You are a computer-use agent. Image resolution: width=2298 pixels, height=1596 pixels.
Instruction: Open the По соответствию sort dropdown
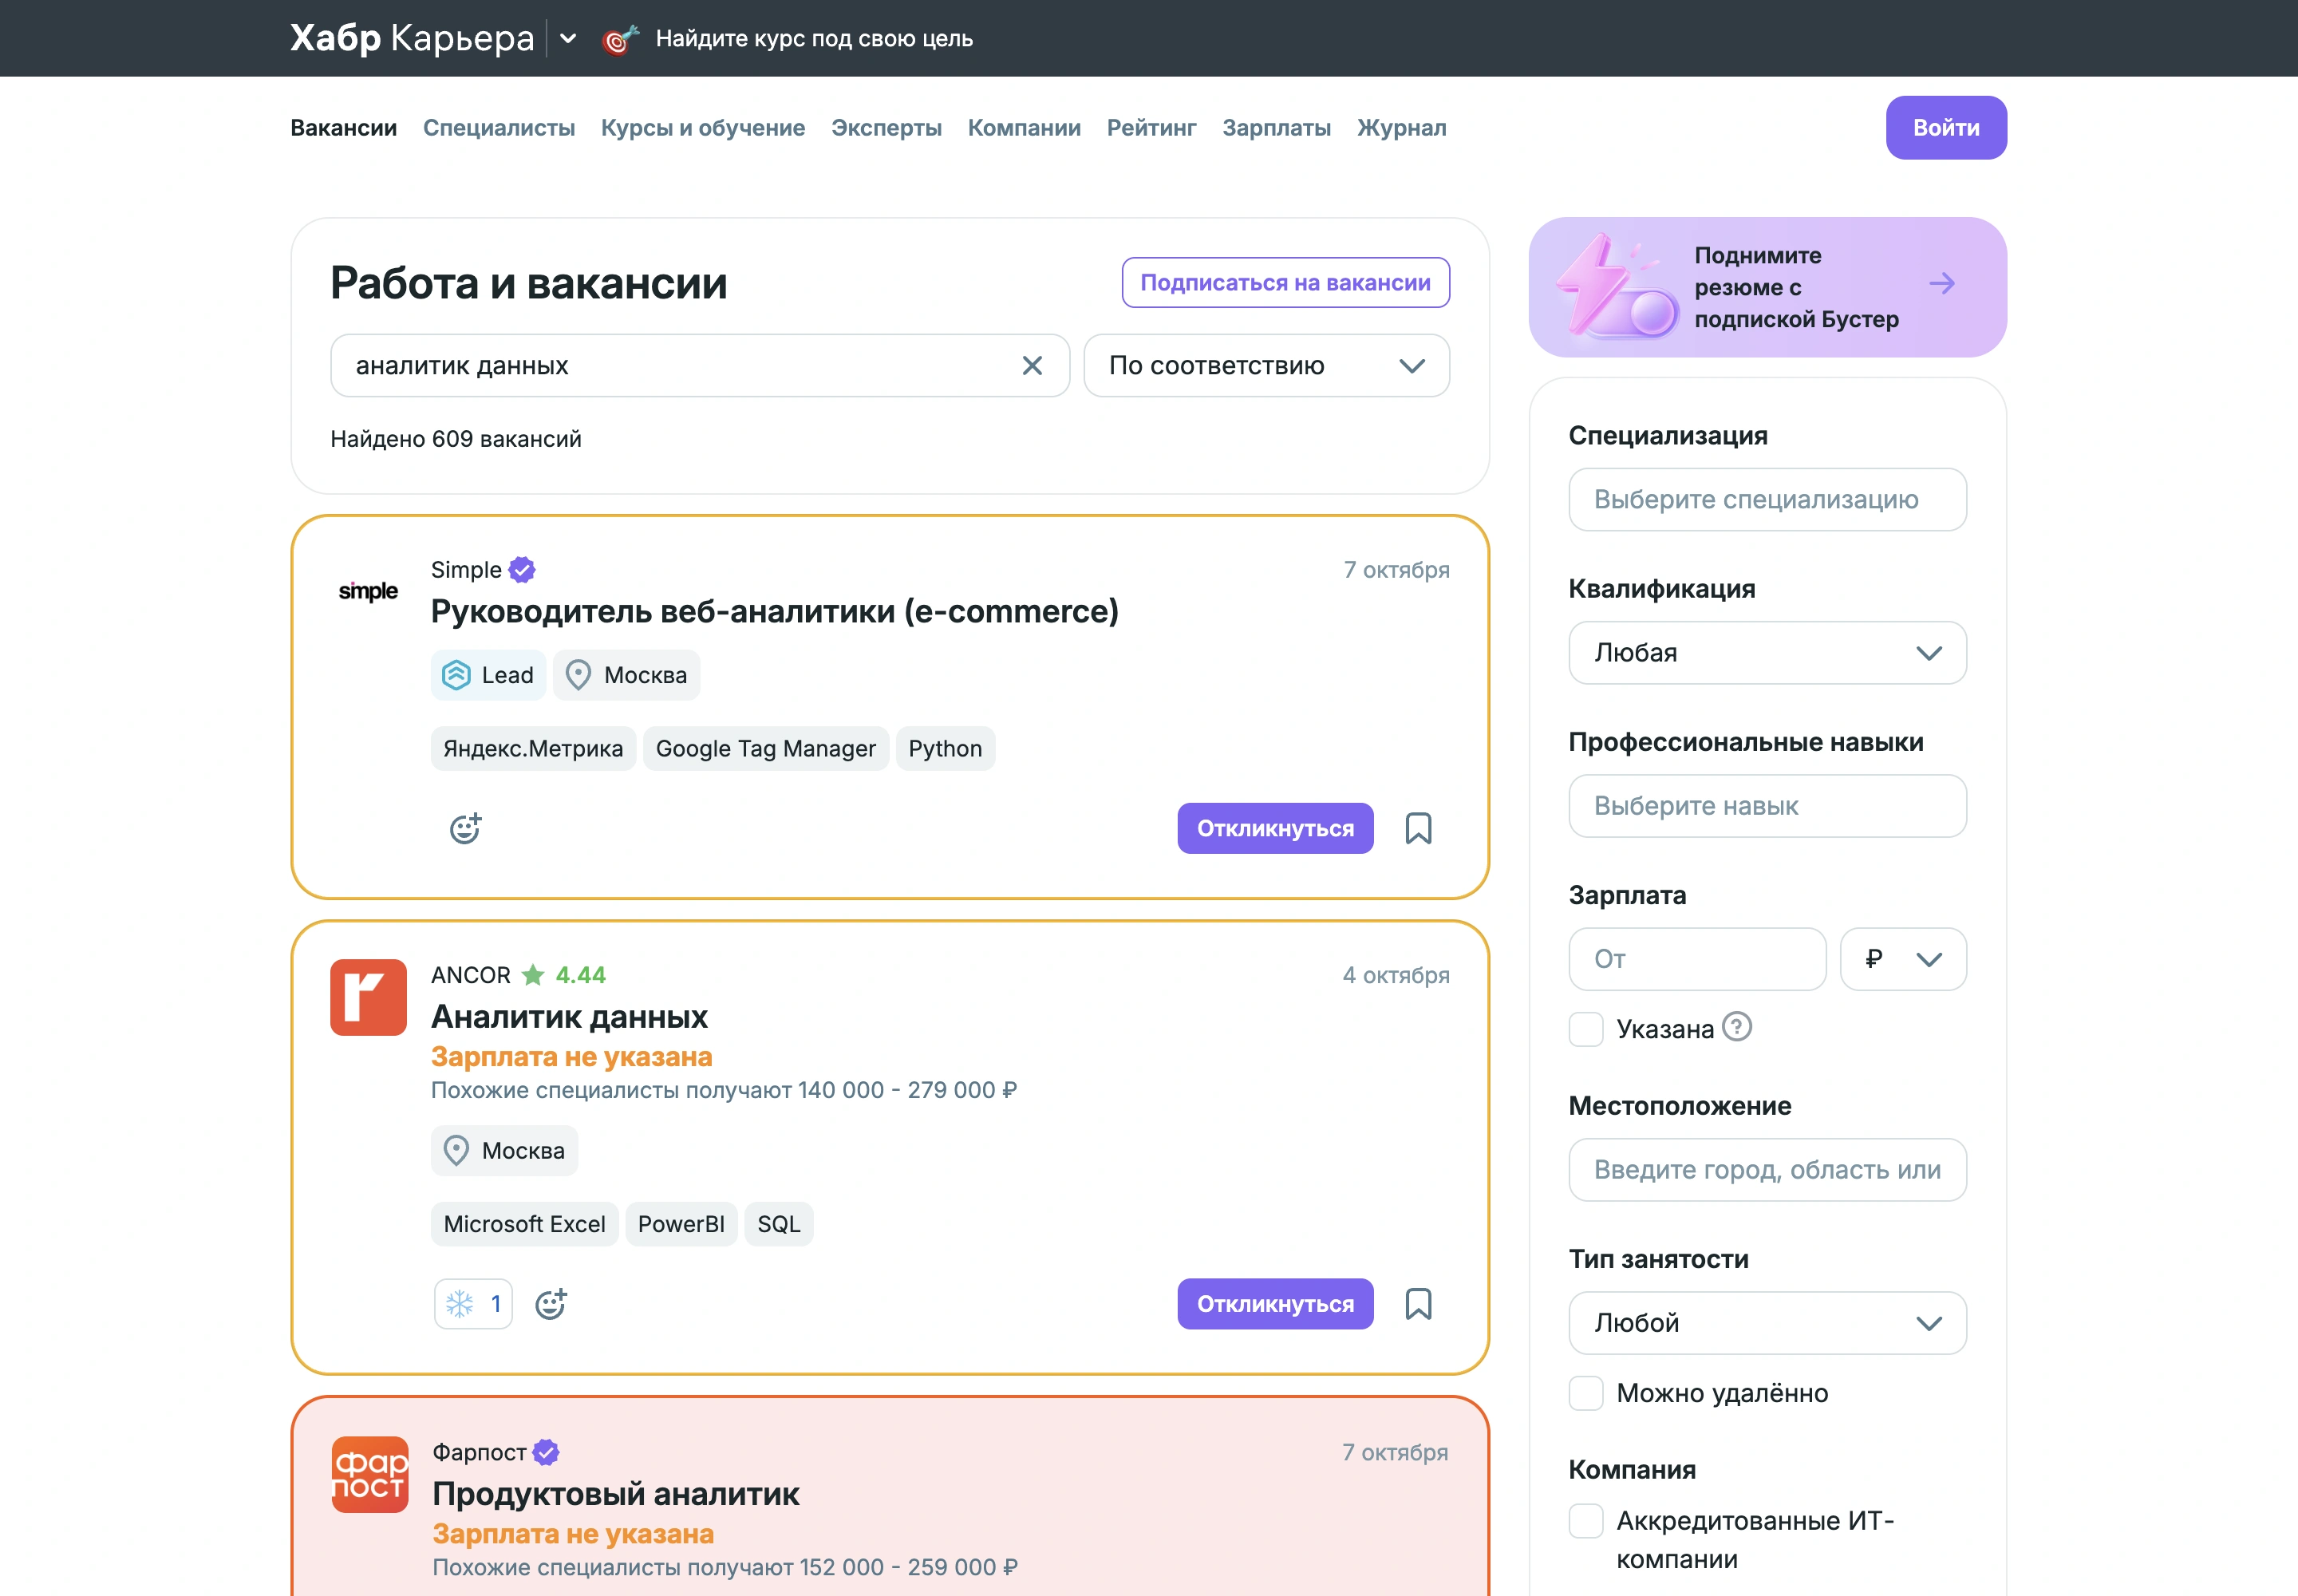1267,366
